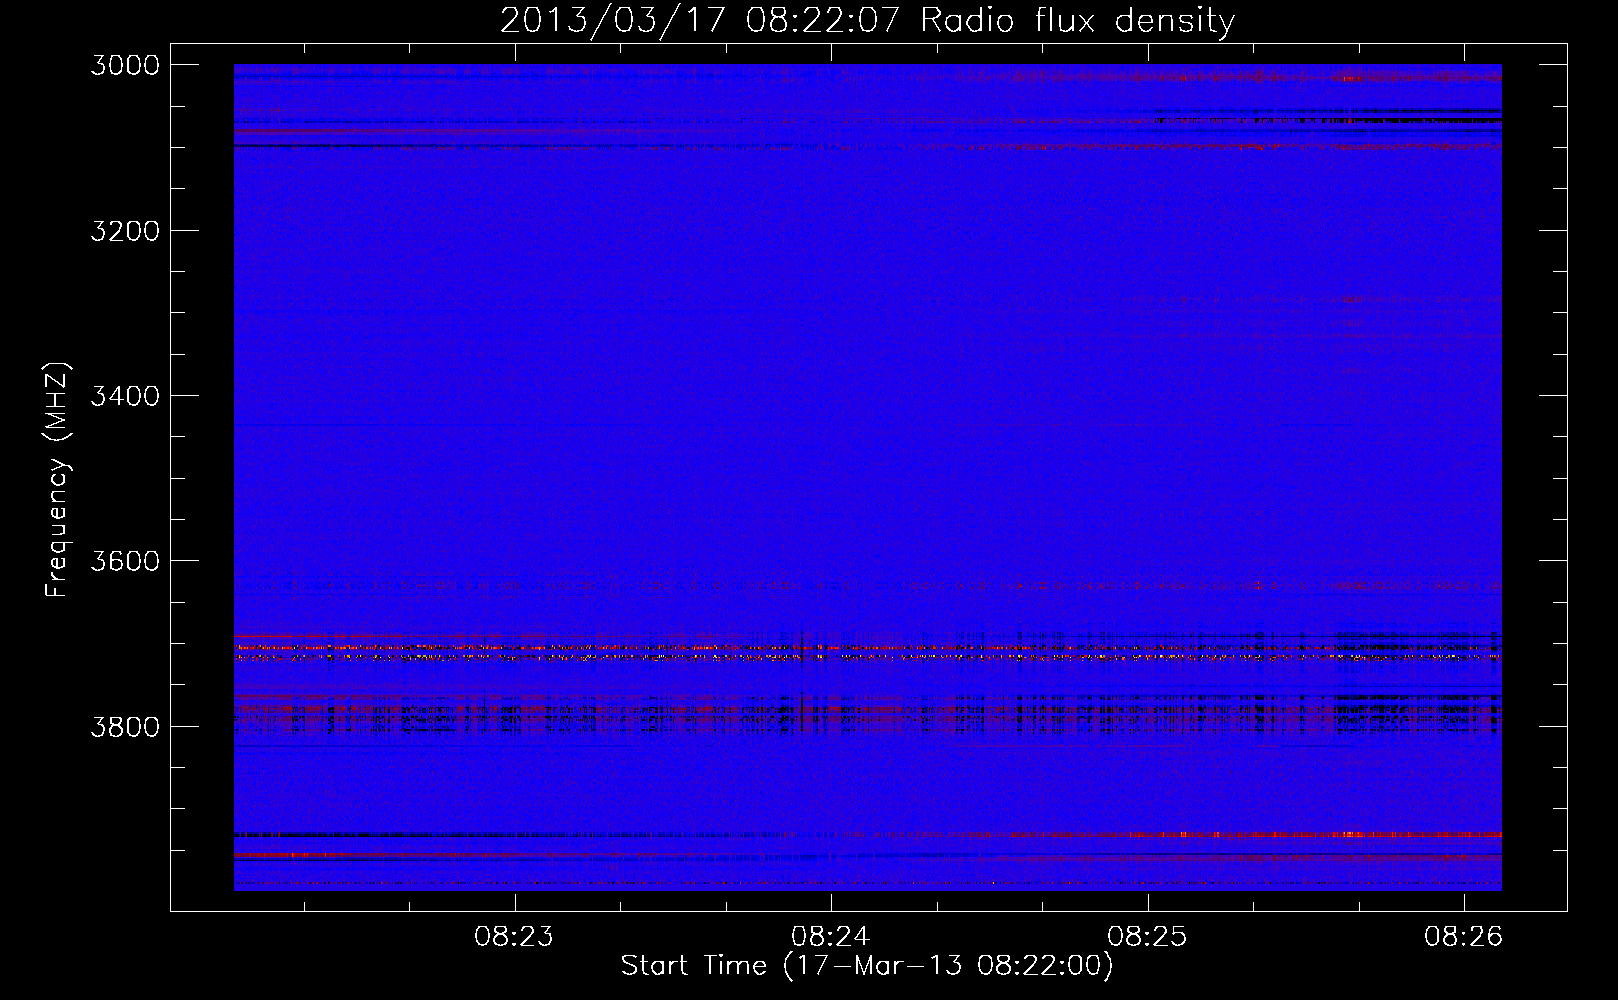Click the 08:26 time tick label

pyautogui.click(x=1464, y=937)
